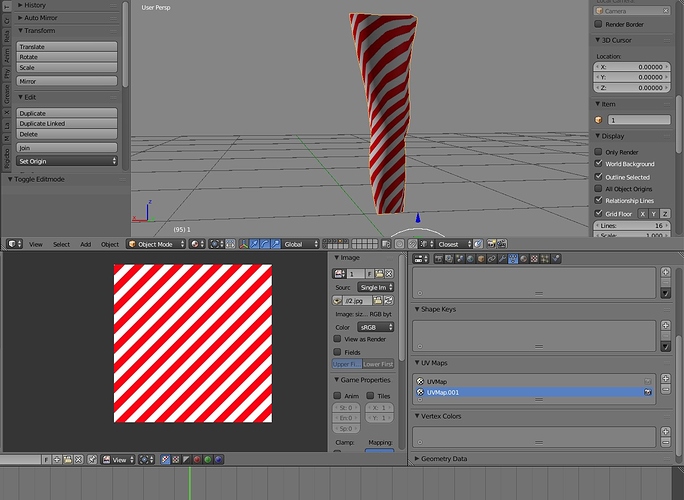
Task: Reload image icon beside //2.jpg path
Action: [388, 301]
